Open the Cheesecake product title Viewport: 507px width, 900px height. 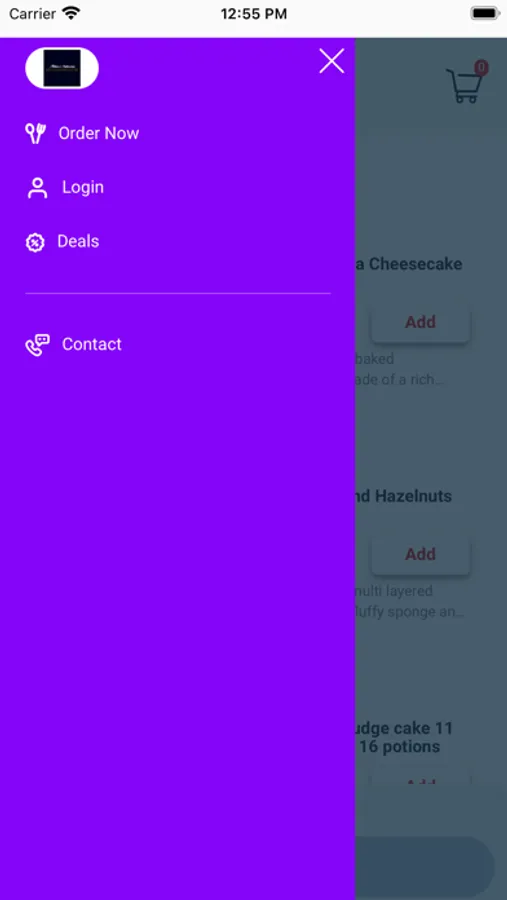pos(409,264)
